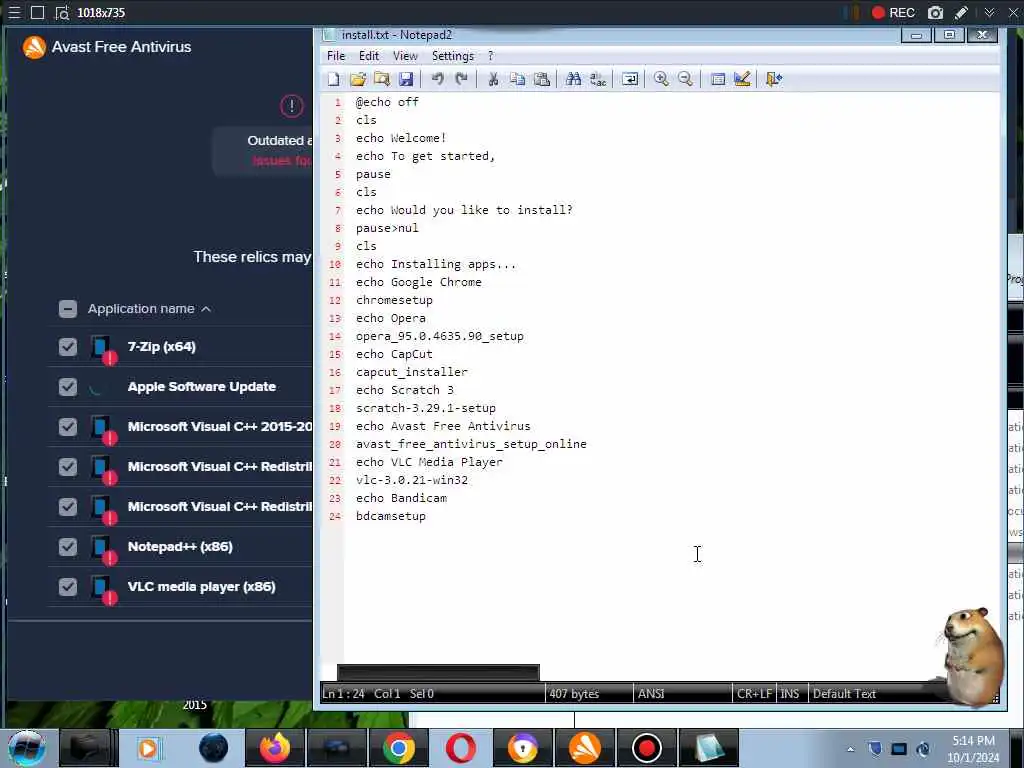
Task: Activate the pencil drawing tool in recorder bar
Action: tap(961, 12)
